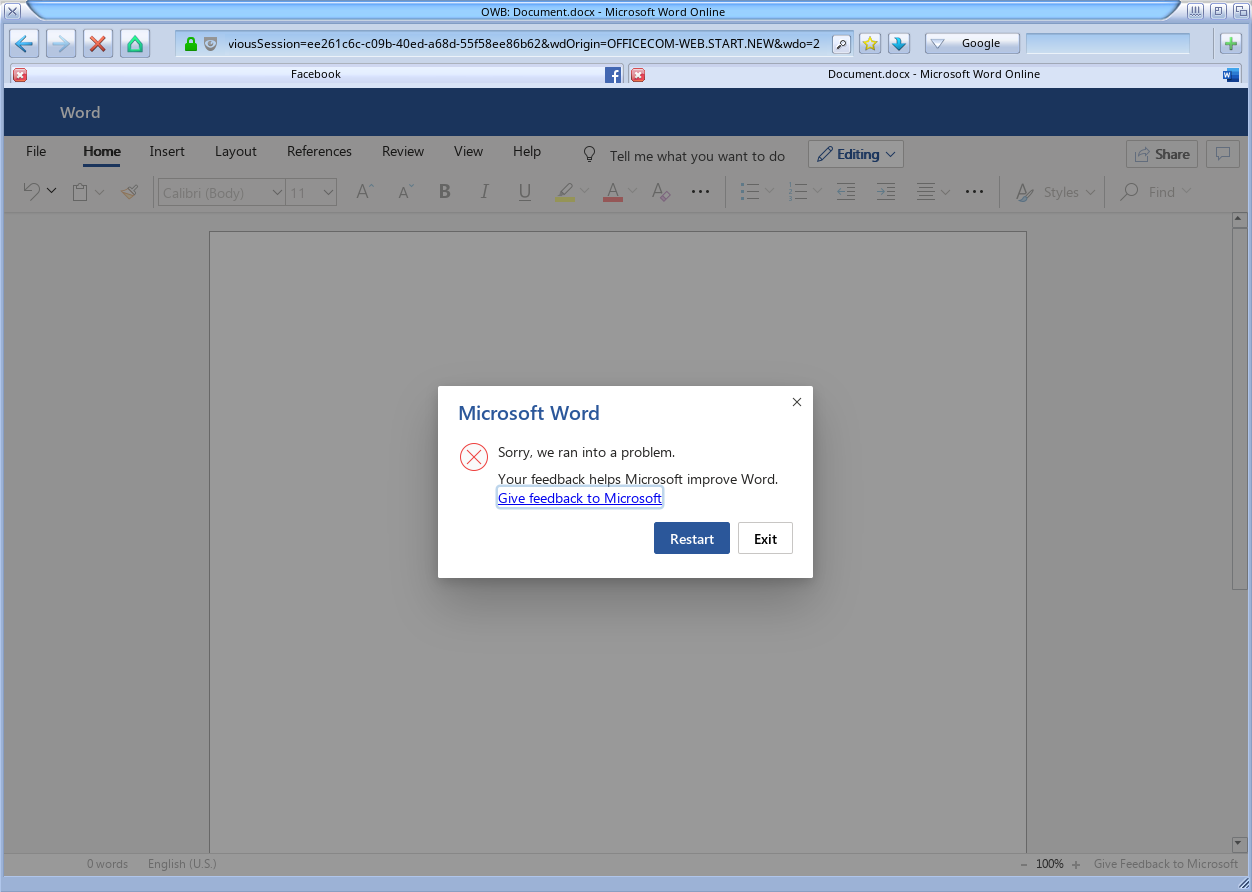1252x892 pixels.
Task: Open the References ribbon tab
Action: pyautogui.click(x=319, y=152)
